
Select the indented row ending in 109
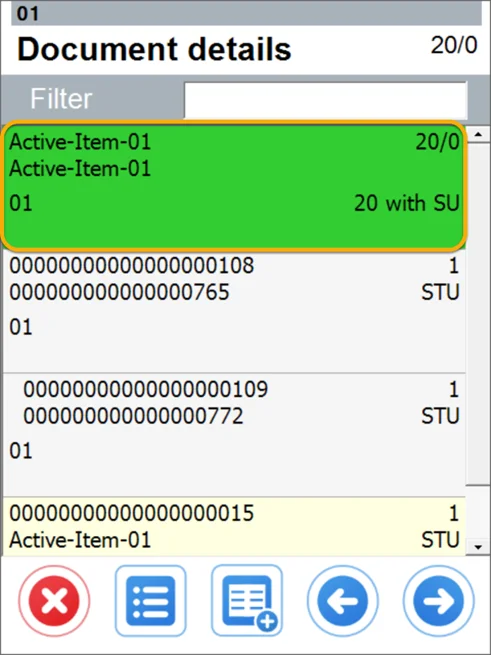click(234, 435)
